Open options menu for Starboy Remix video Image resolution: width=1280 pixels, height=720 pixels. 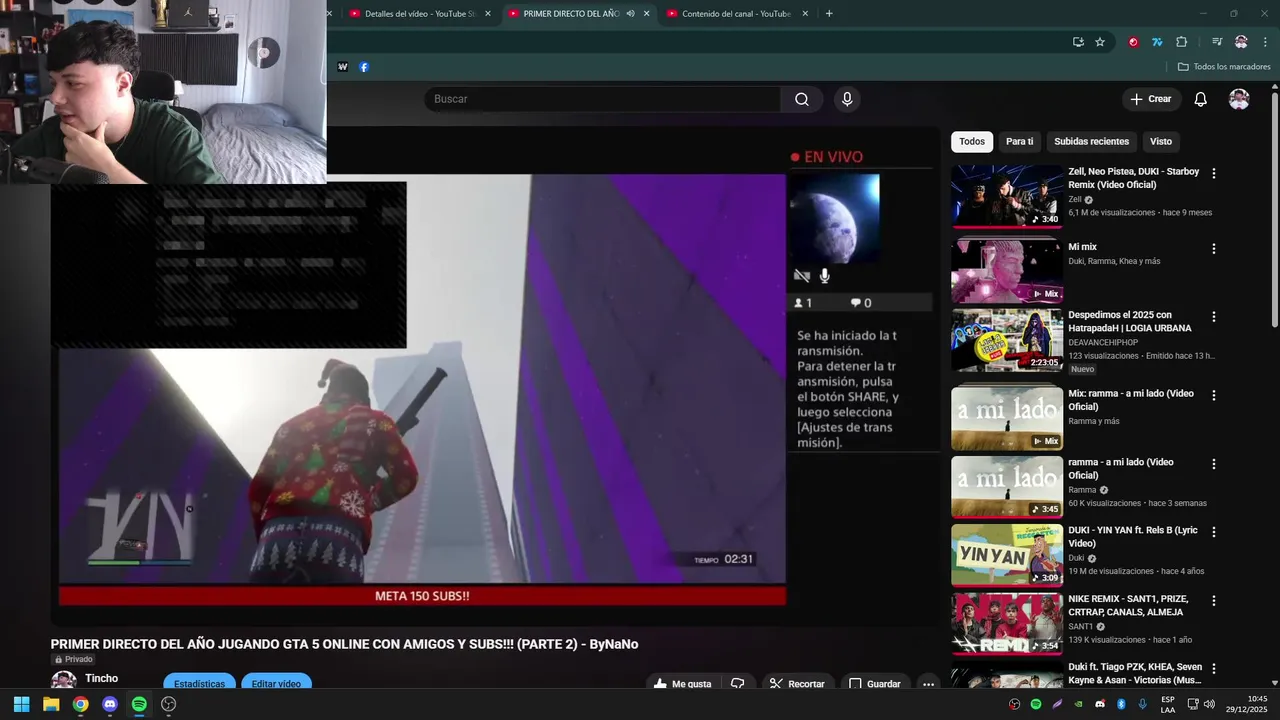click(1214, 173)
